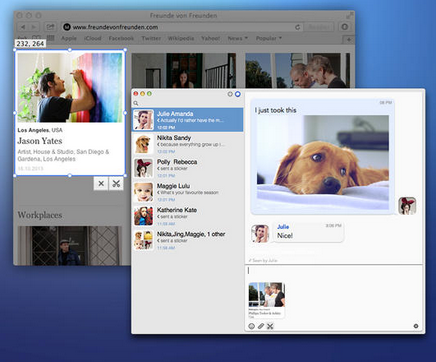Viewport: 436px width, 362px height.
Task: Start a screen capture with the composer scissors icon
Action: point(270,326)
